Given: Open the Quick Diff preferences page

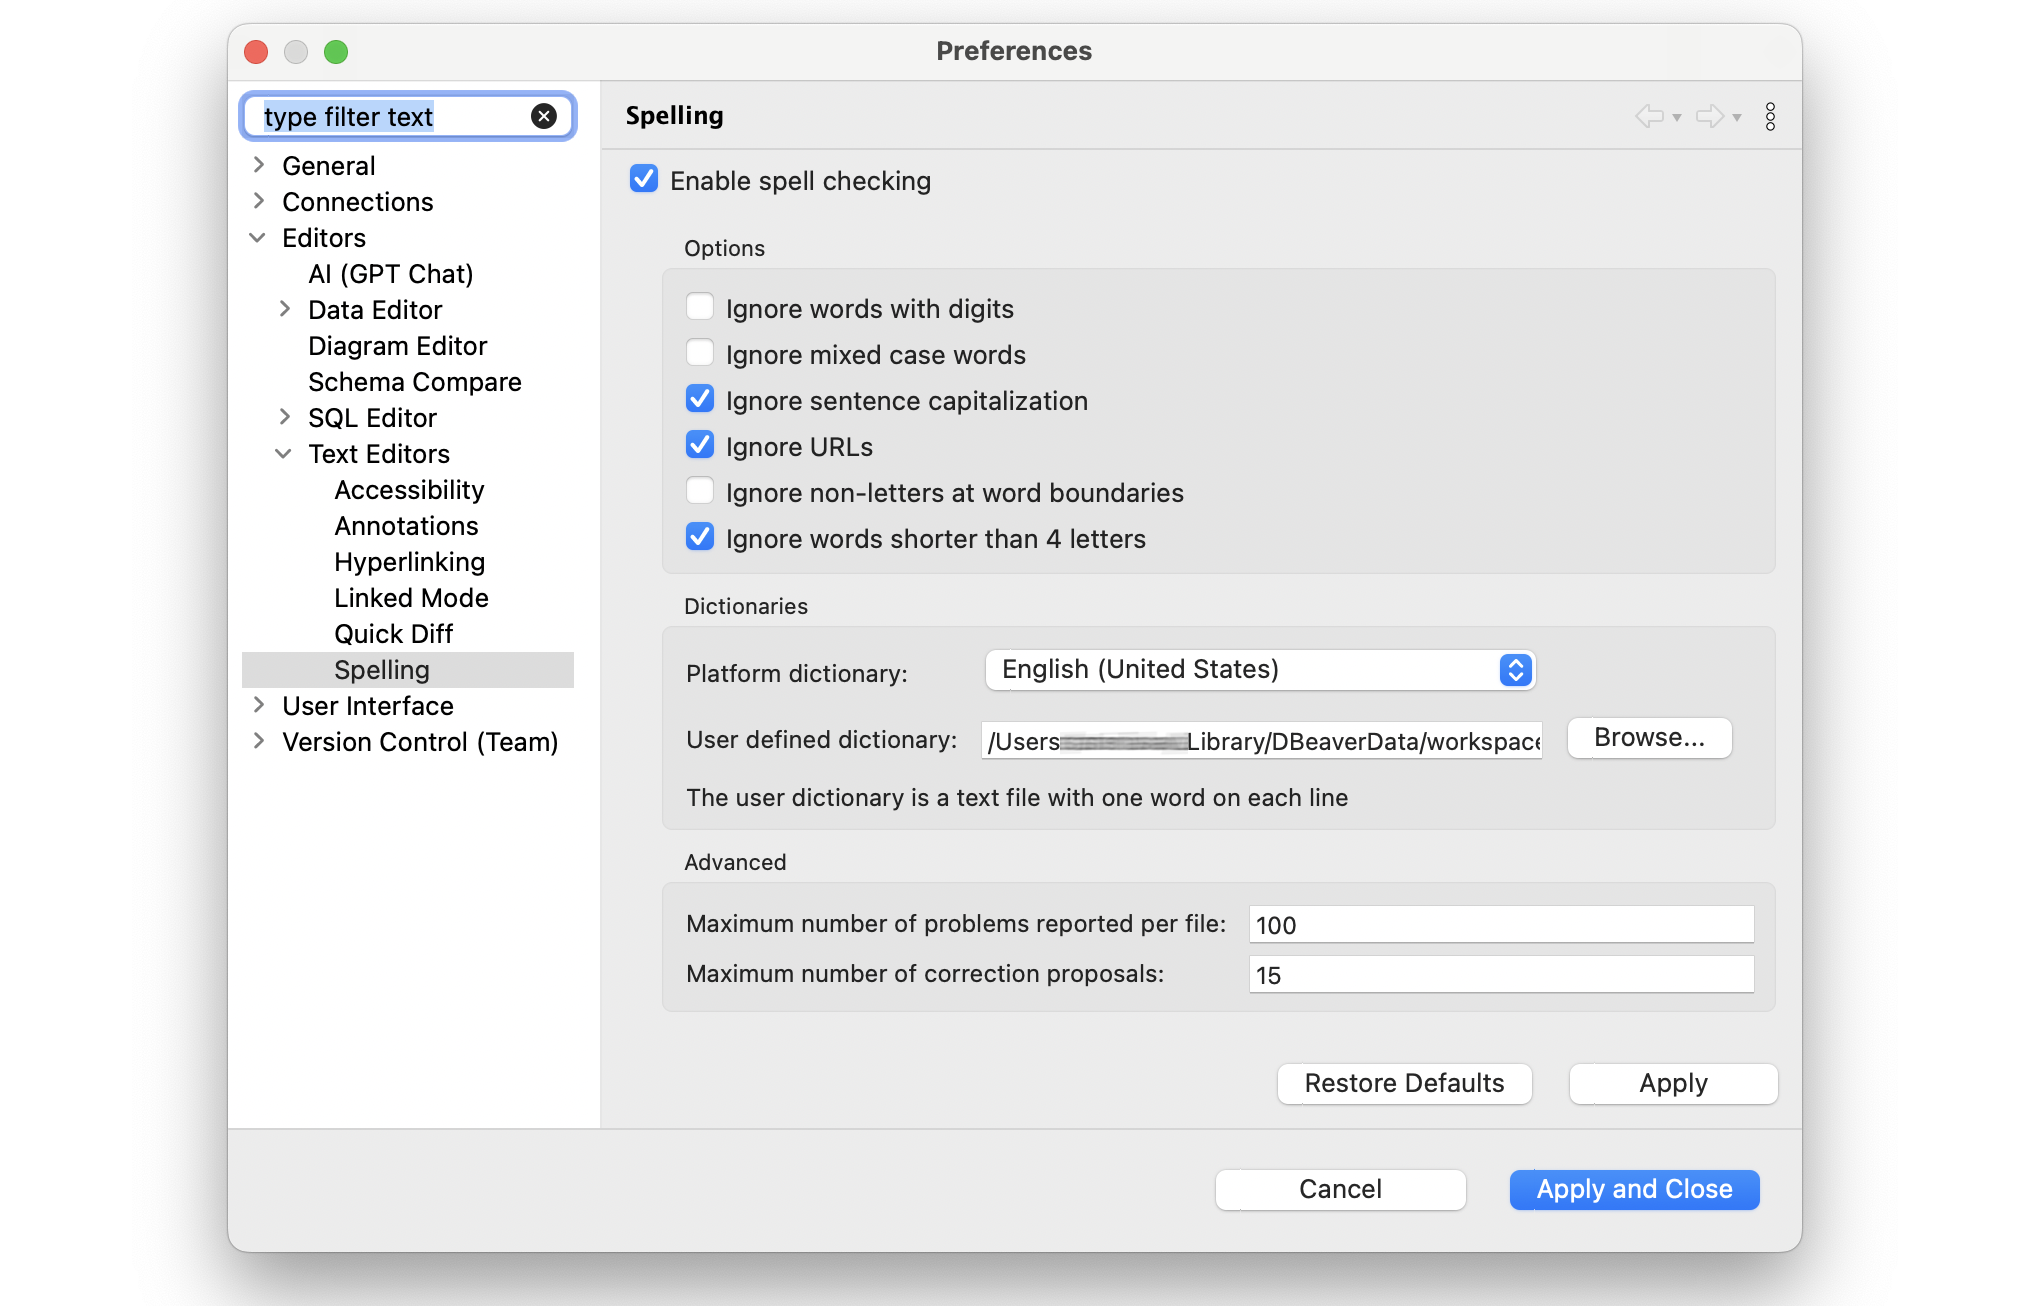Looking at the screenshot, I should (x=393, y=634).
